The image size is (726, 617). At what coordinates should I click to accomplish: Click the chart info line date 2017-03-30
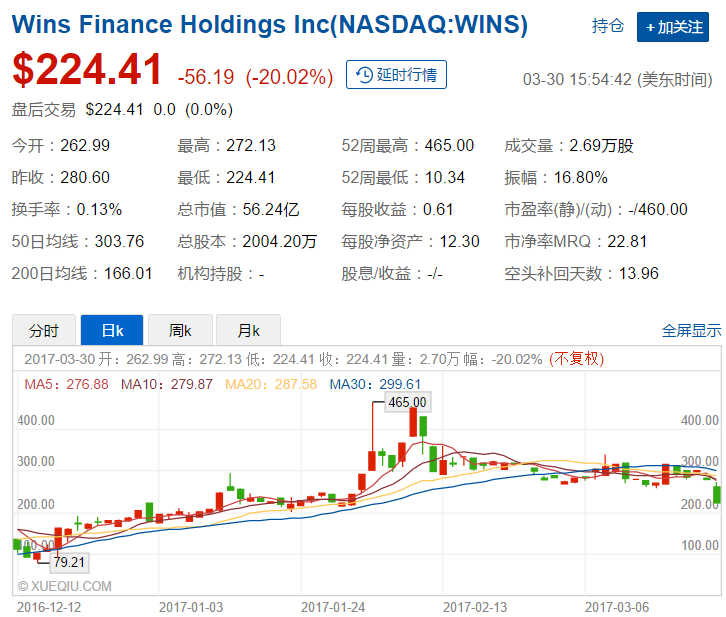[60, 359]
